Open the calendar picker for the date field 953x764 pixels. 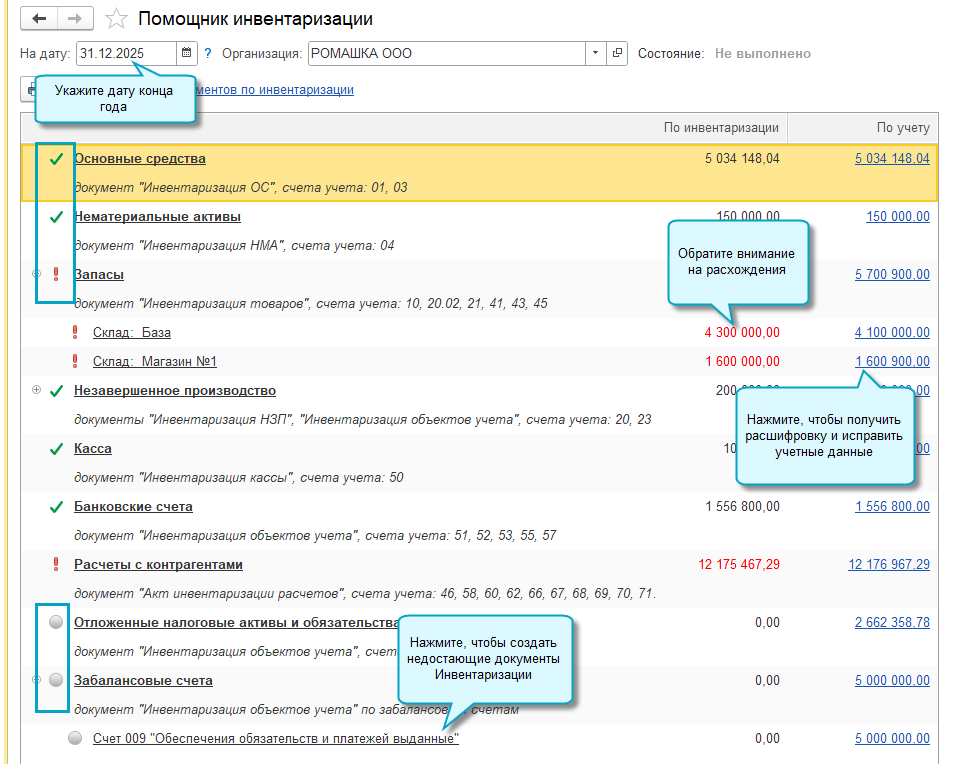(186, 55)
